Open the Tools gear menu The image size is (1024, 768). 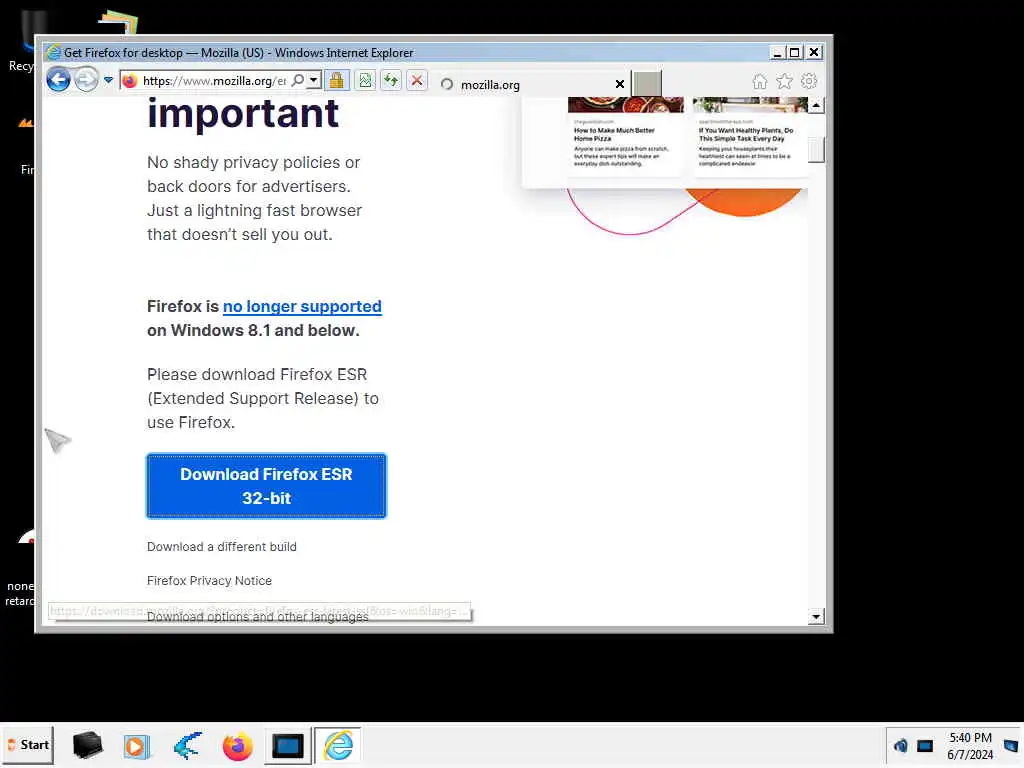(809, 81)
